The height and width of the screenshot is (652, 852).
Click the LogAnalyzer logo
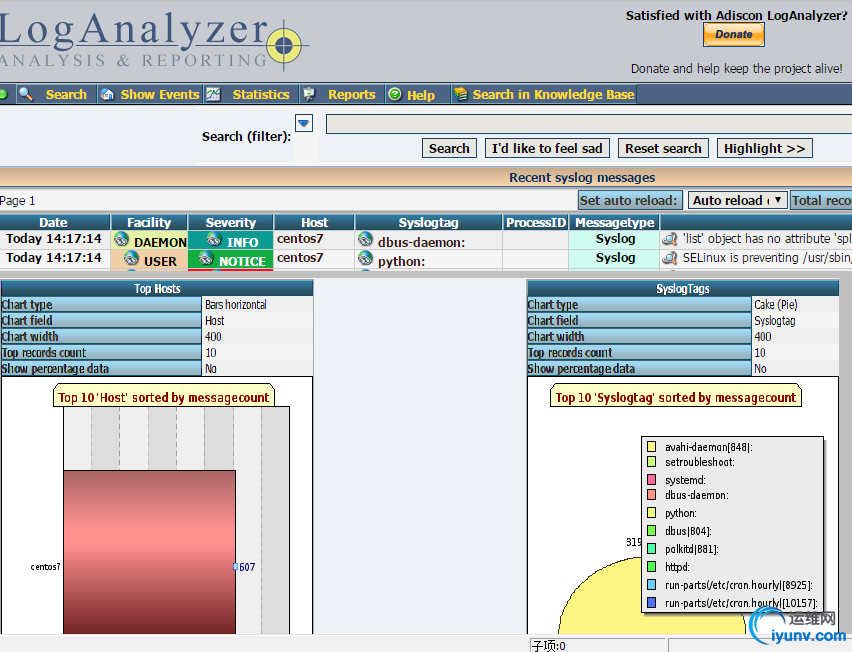(154, 41)
